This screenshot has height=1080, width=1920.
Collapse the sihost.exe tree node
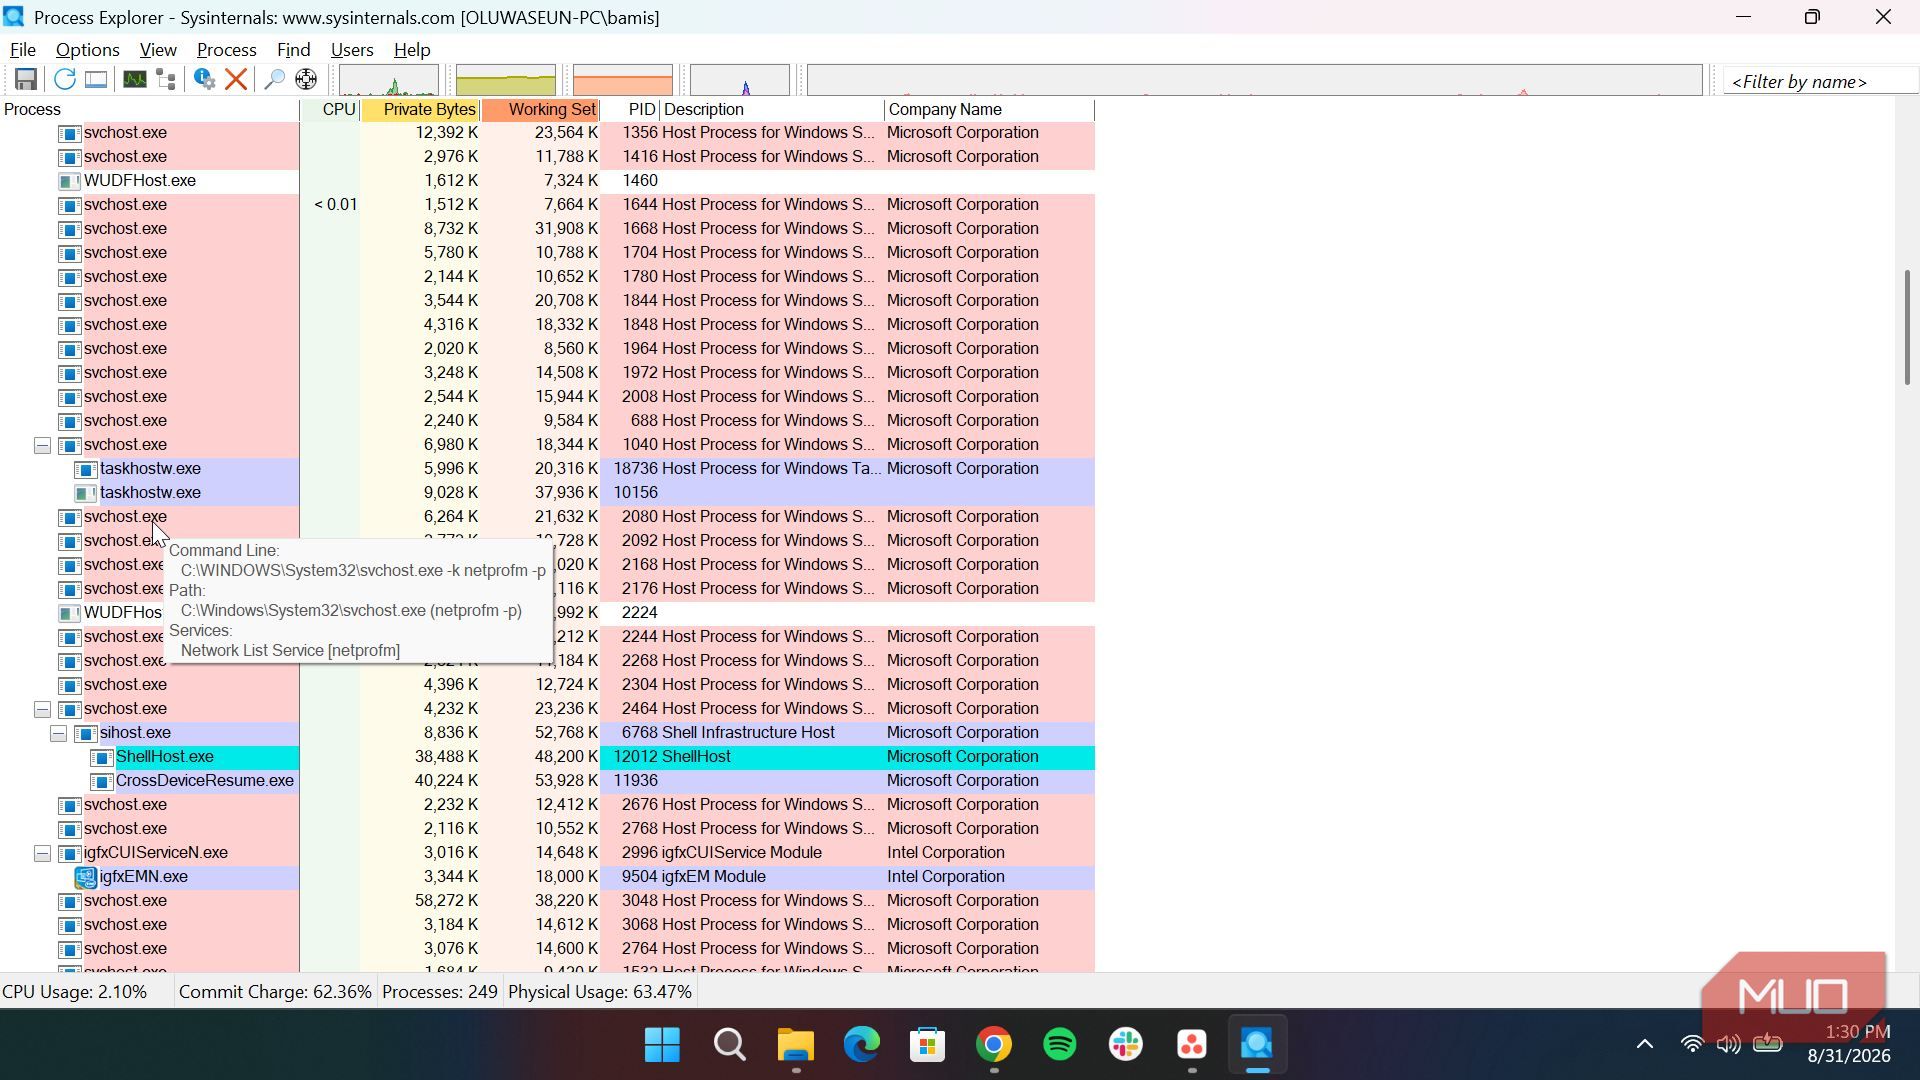[x=58, y=733]
